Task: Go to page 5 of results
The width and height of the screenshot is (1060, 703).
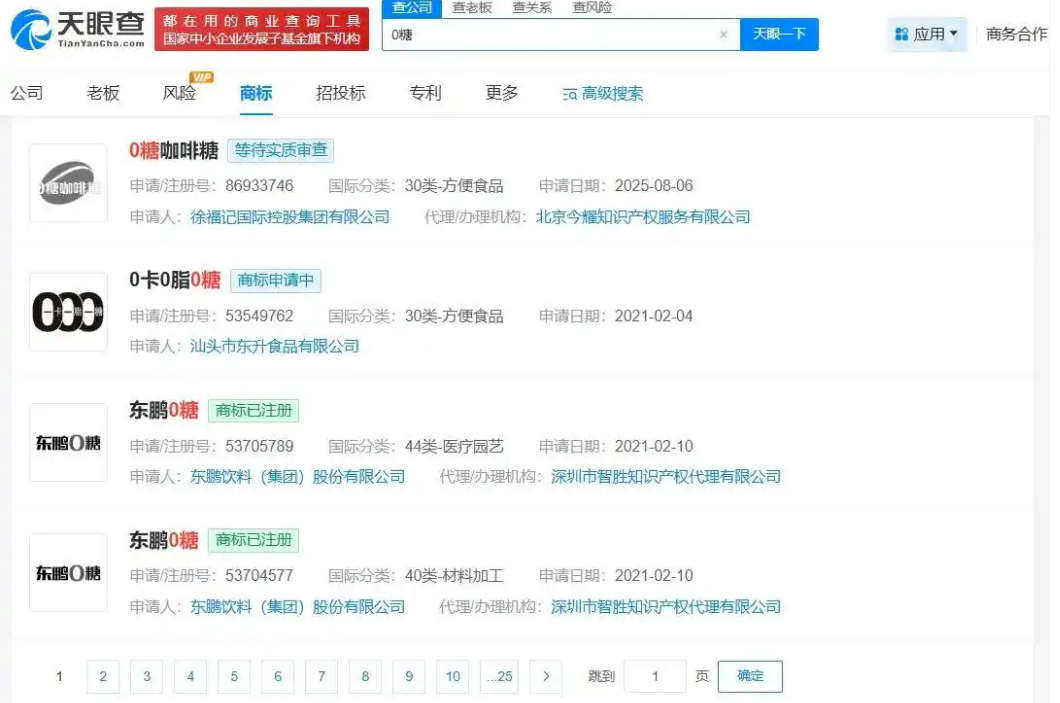Action: click(234, 677)
